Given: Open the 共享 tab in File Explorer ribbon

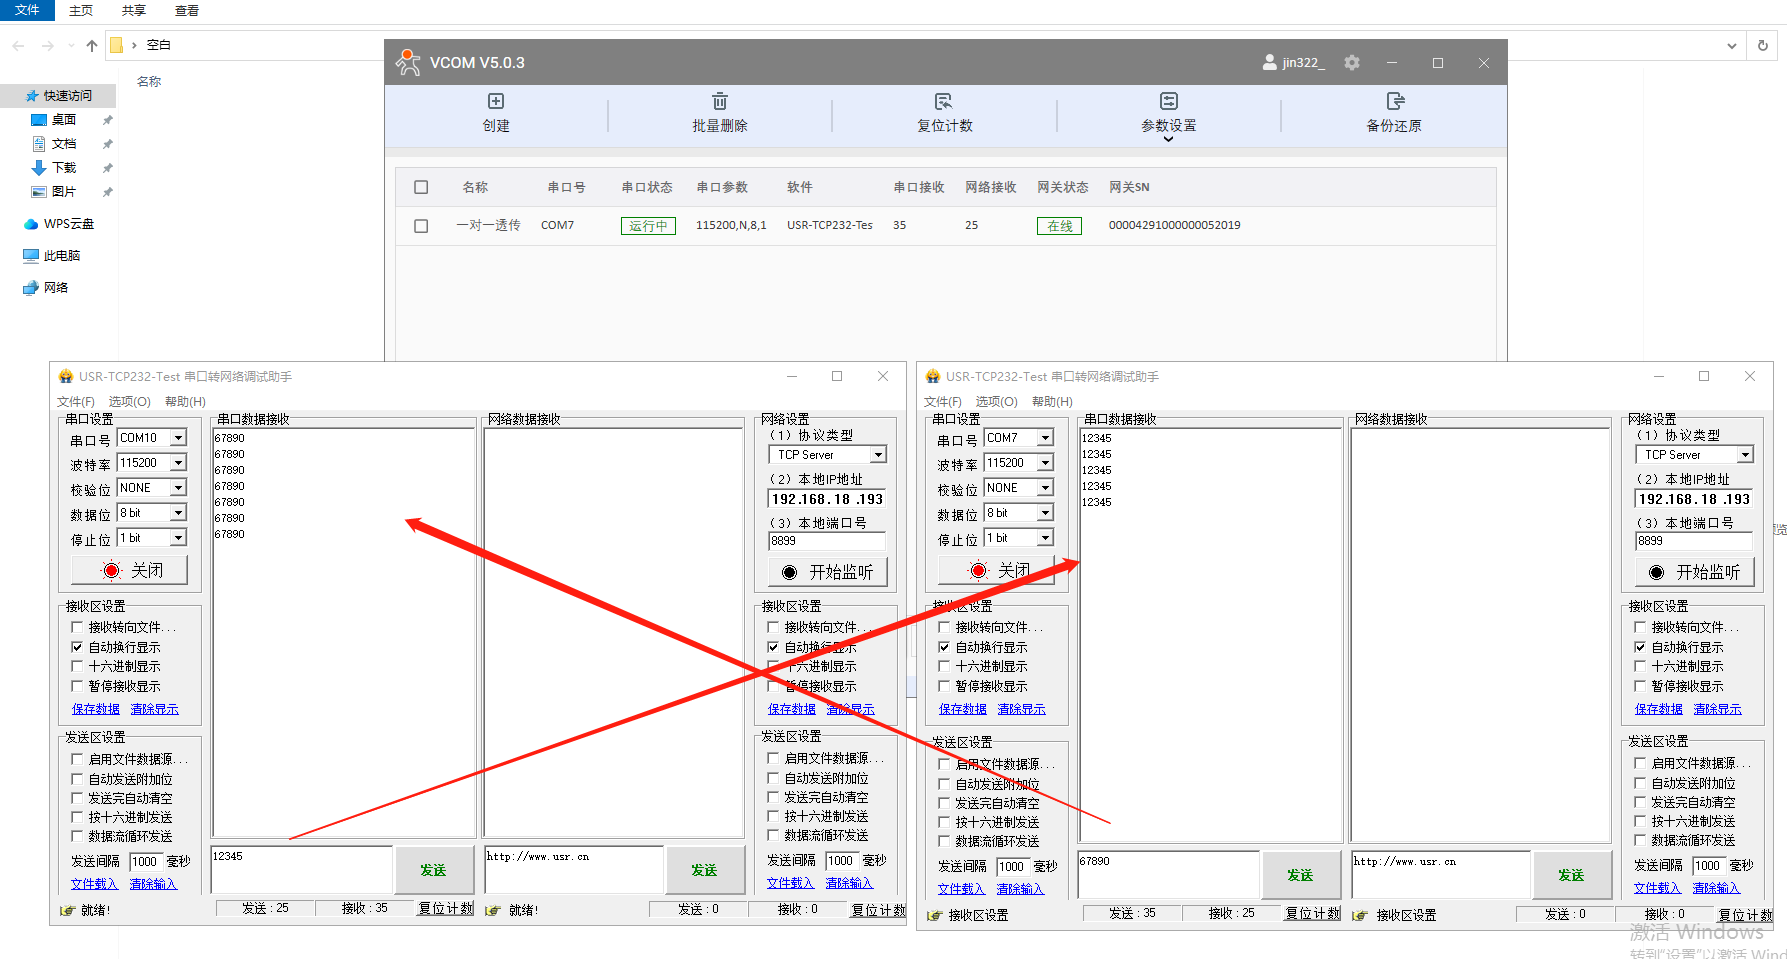Looking at the screenshot, I should pos(133,11).
